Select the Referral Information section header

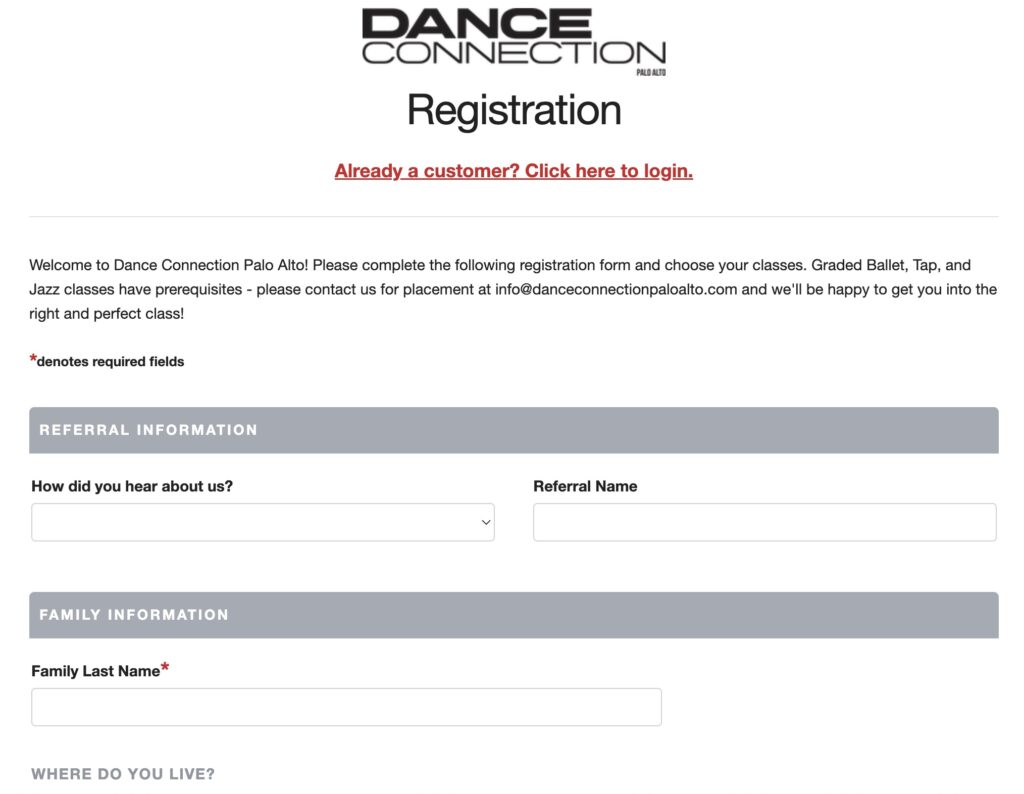(x=514, y=430)
